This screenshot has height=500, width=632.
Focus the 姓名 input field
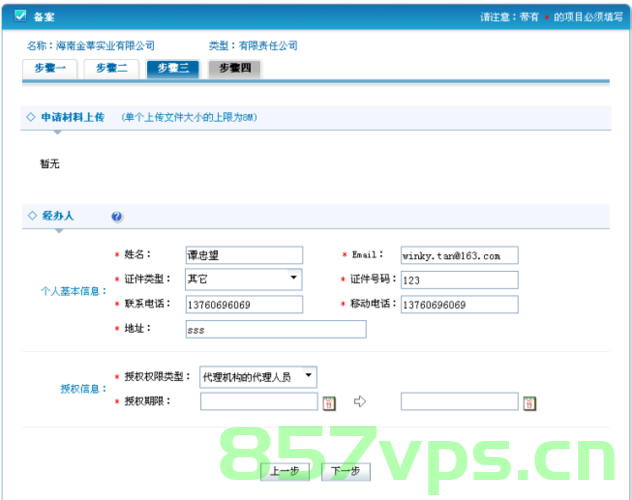click(244, 255)
